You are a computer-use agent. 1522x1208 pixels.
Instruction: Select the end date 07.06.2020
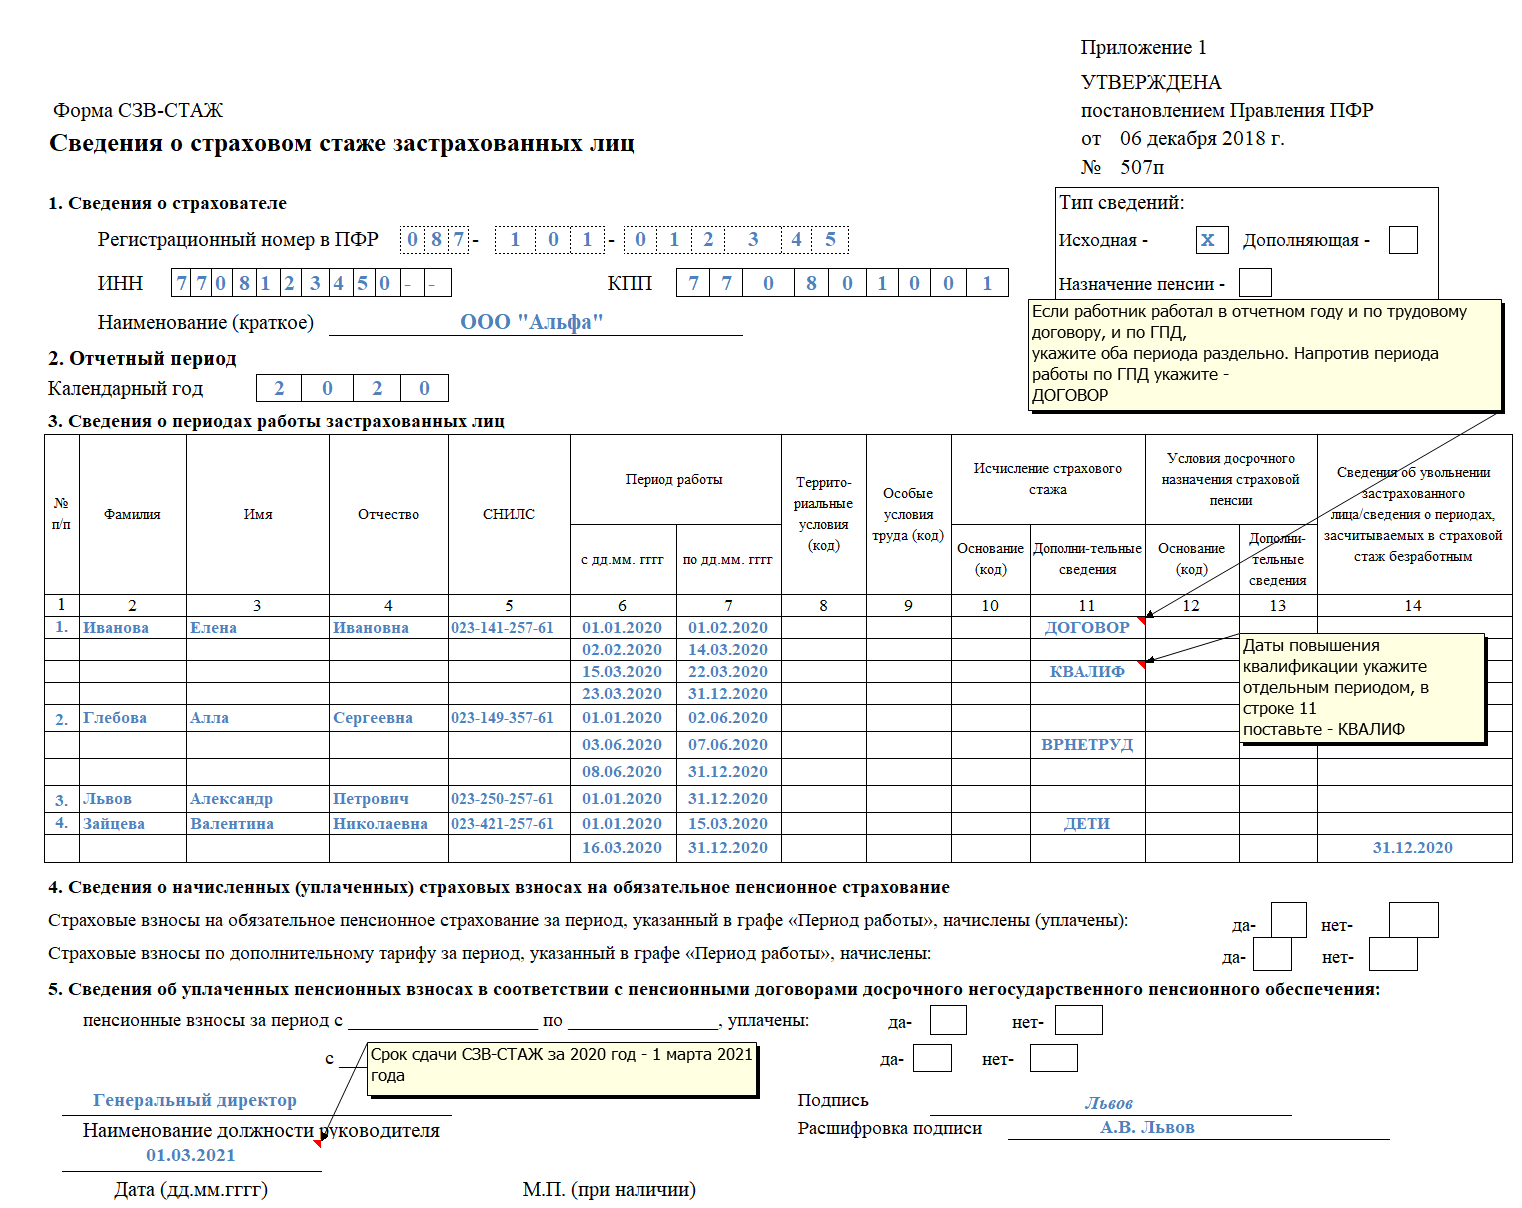coord(728,745)
